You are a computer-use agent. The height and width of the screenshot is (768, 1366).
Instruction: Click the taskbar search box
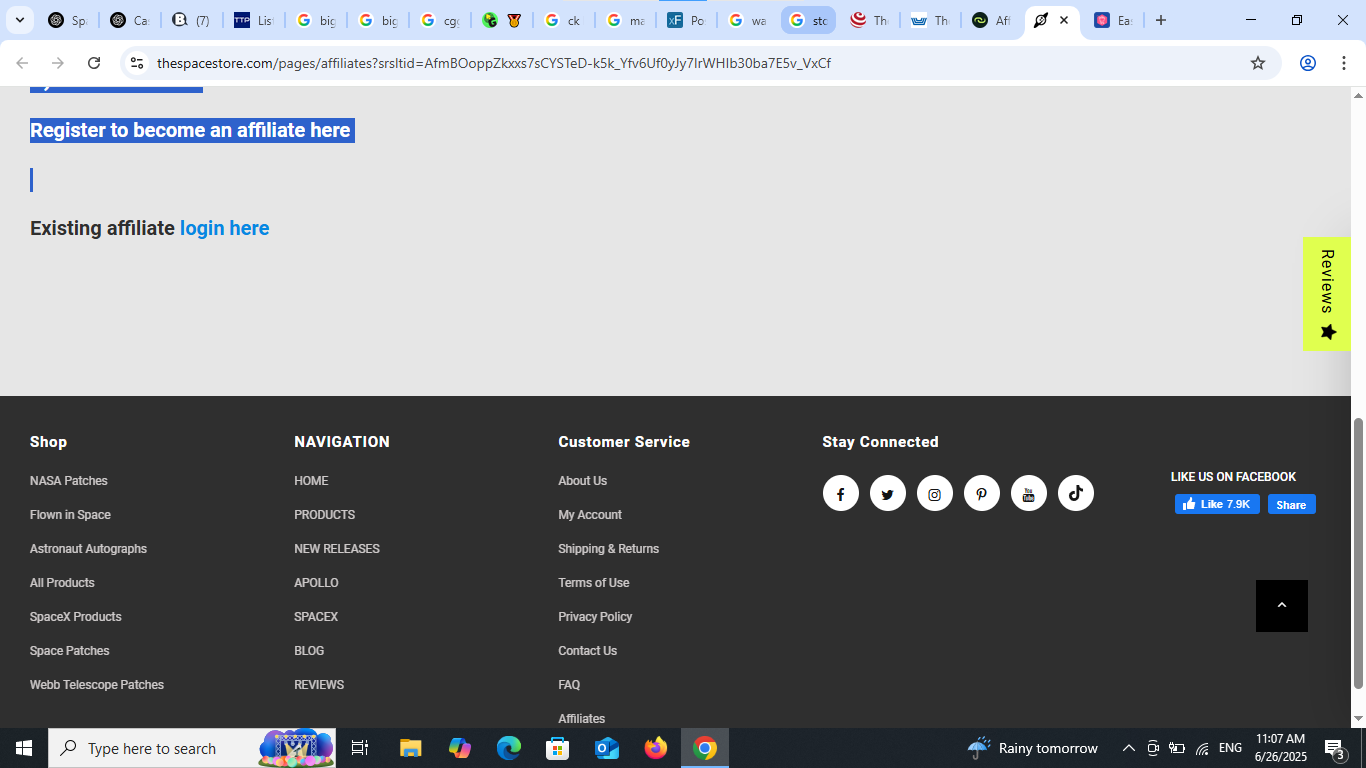[x=192, y=748]
